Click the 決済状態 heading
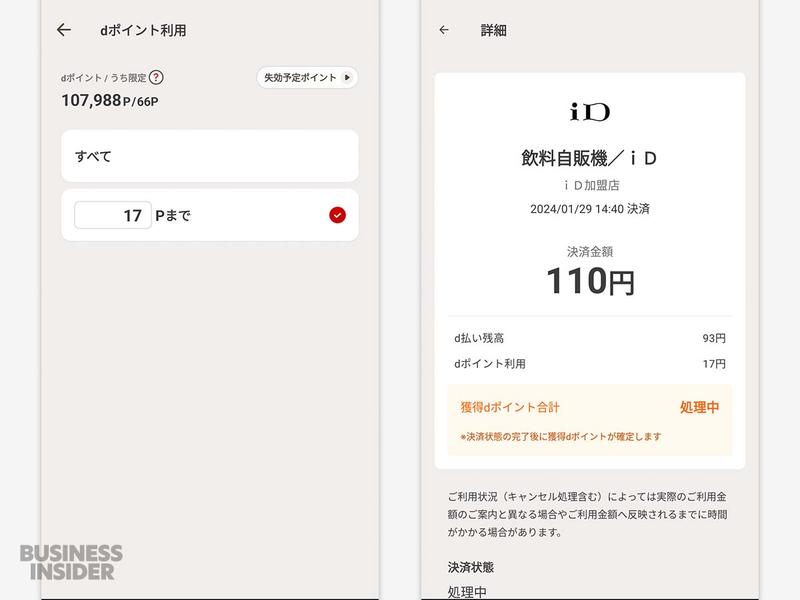Screen dimensions: 800x600 click(x=471, y=567)
